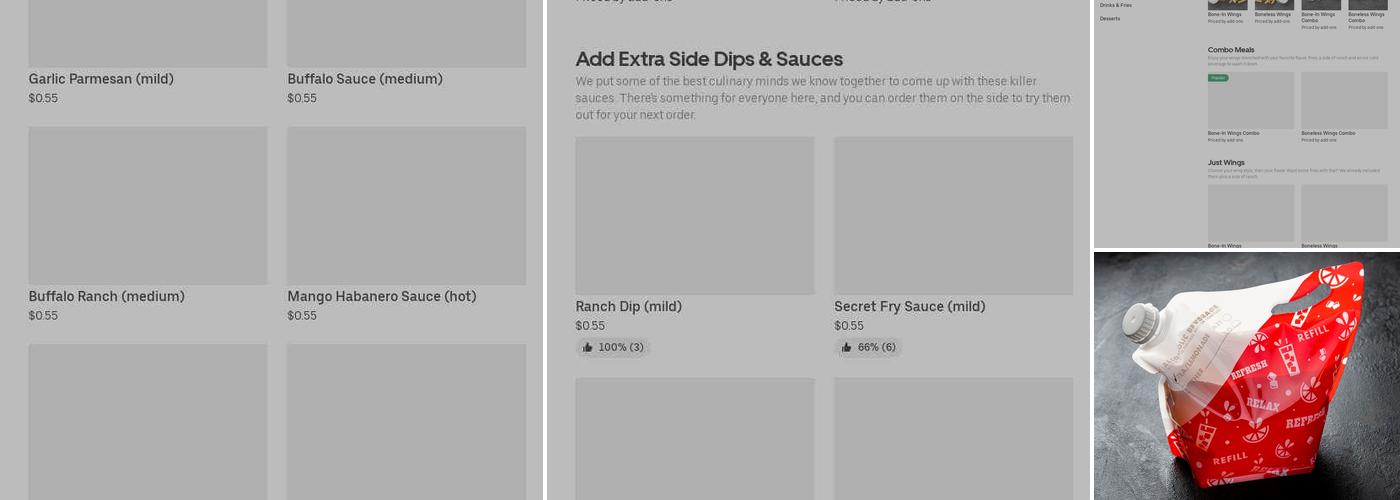Click the Secret Fry Sauce 66% rating badge
Screen dimensions: 1400x500
(868, 348)
